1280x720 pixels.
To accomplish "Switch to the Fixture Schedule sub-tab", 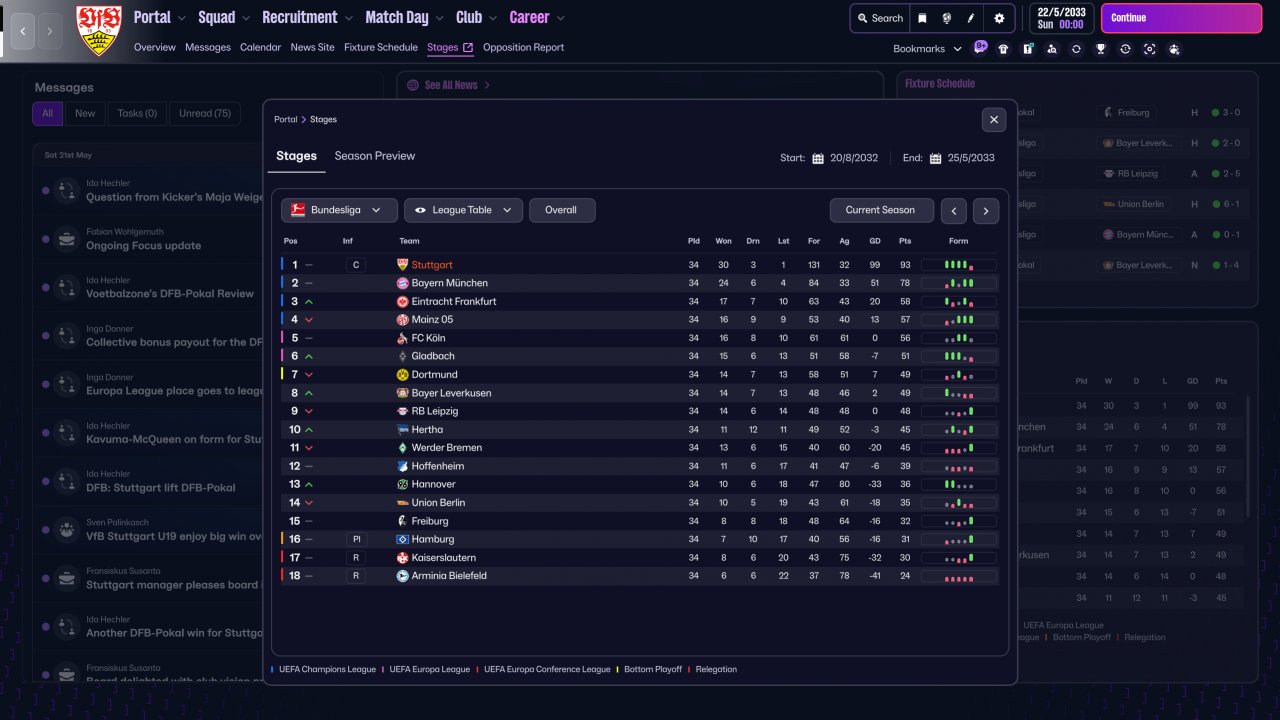I will coord(381,47).
